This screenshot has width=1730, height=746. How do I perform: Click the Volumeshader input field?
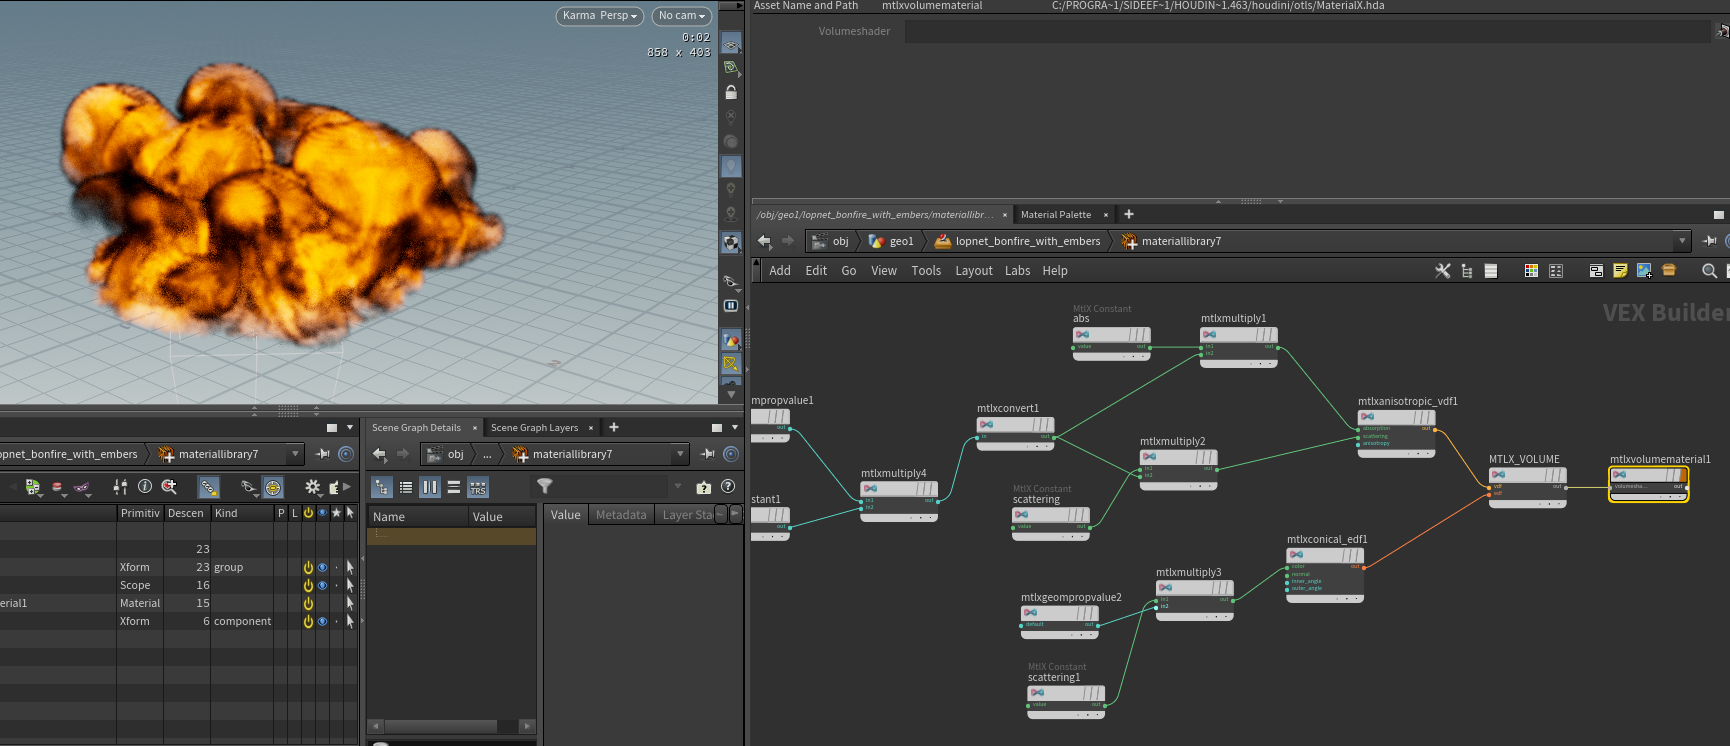[x=1308, y=32]
